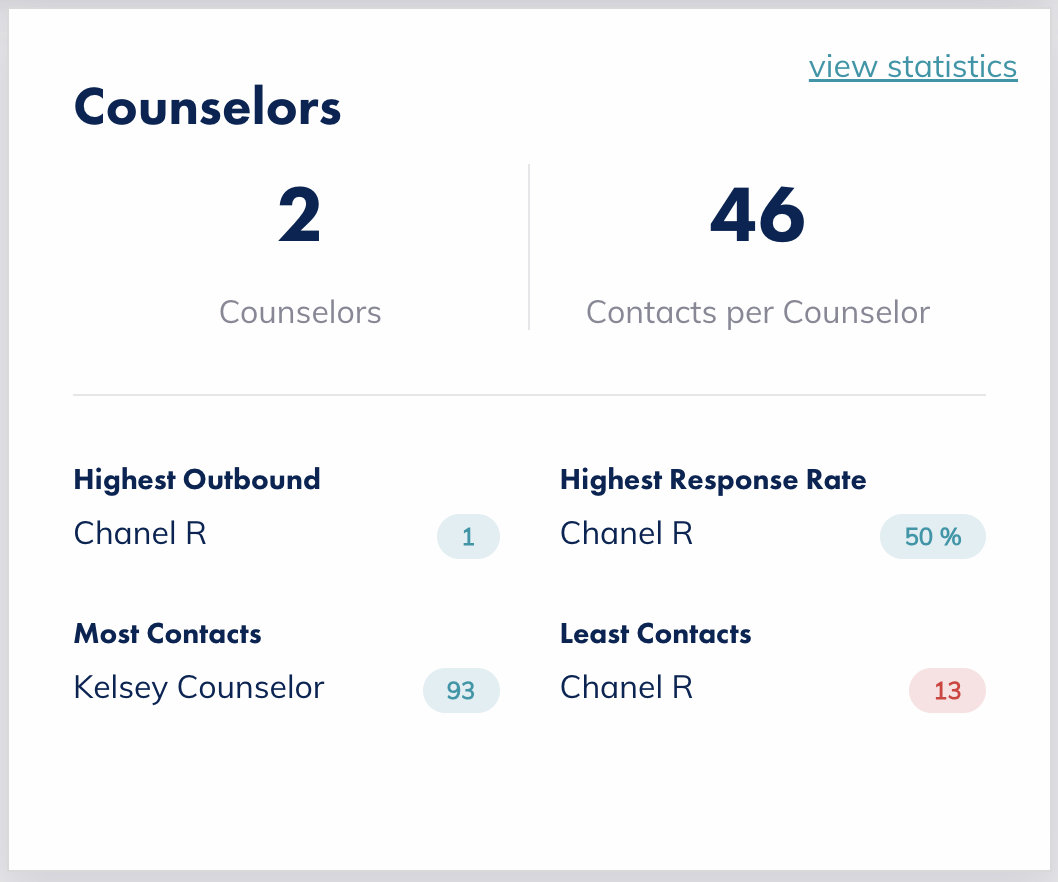Click the 50 % response rate badge

pos(932,537)
